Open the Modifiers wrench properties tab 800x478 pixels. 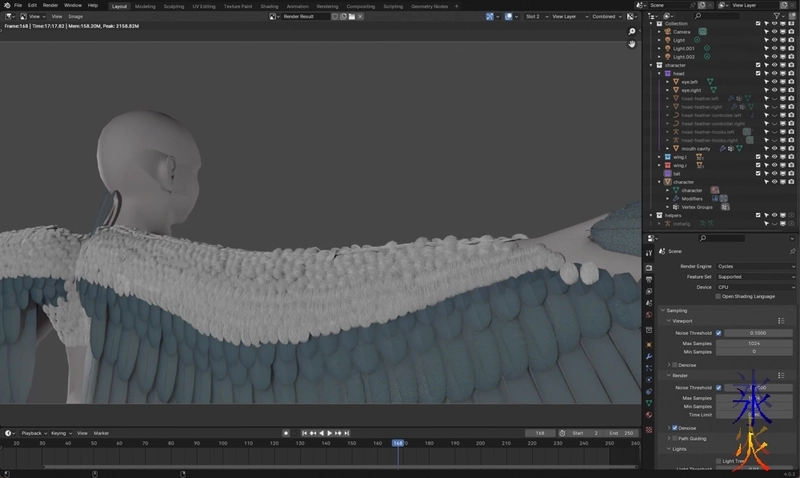pos(649,355)
